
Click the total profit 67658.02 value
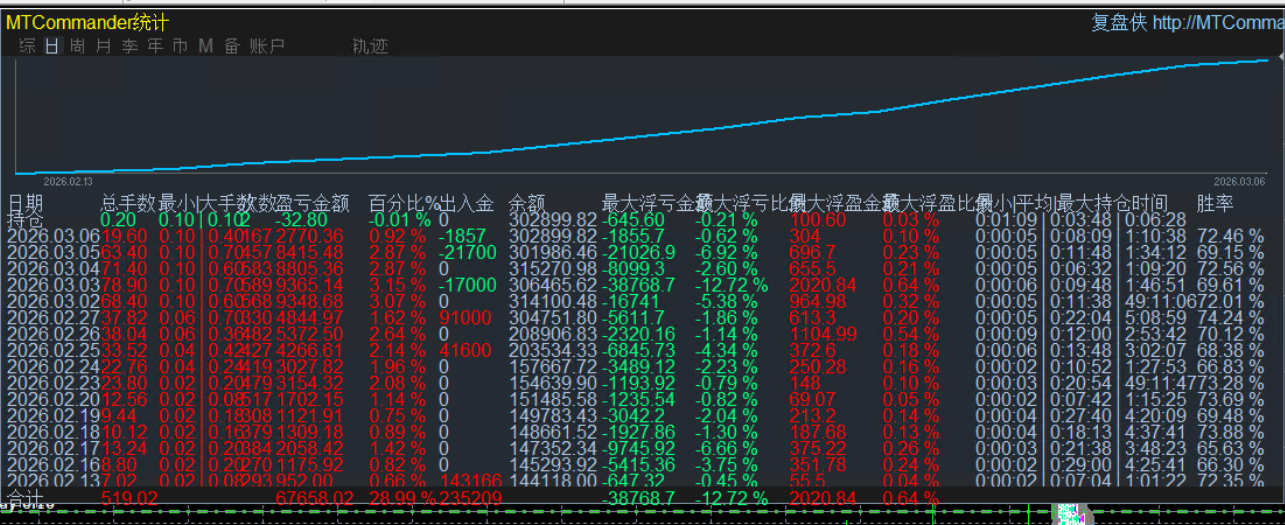click(x=314, y=497)
